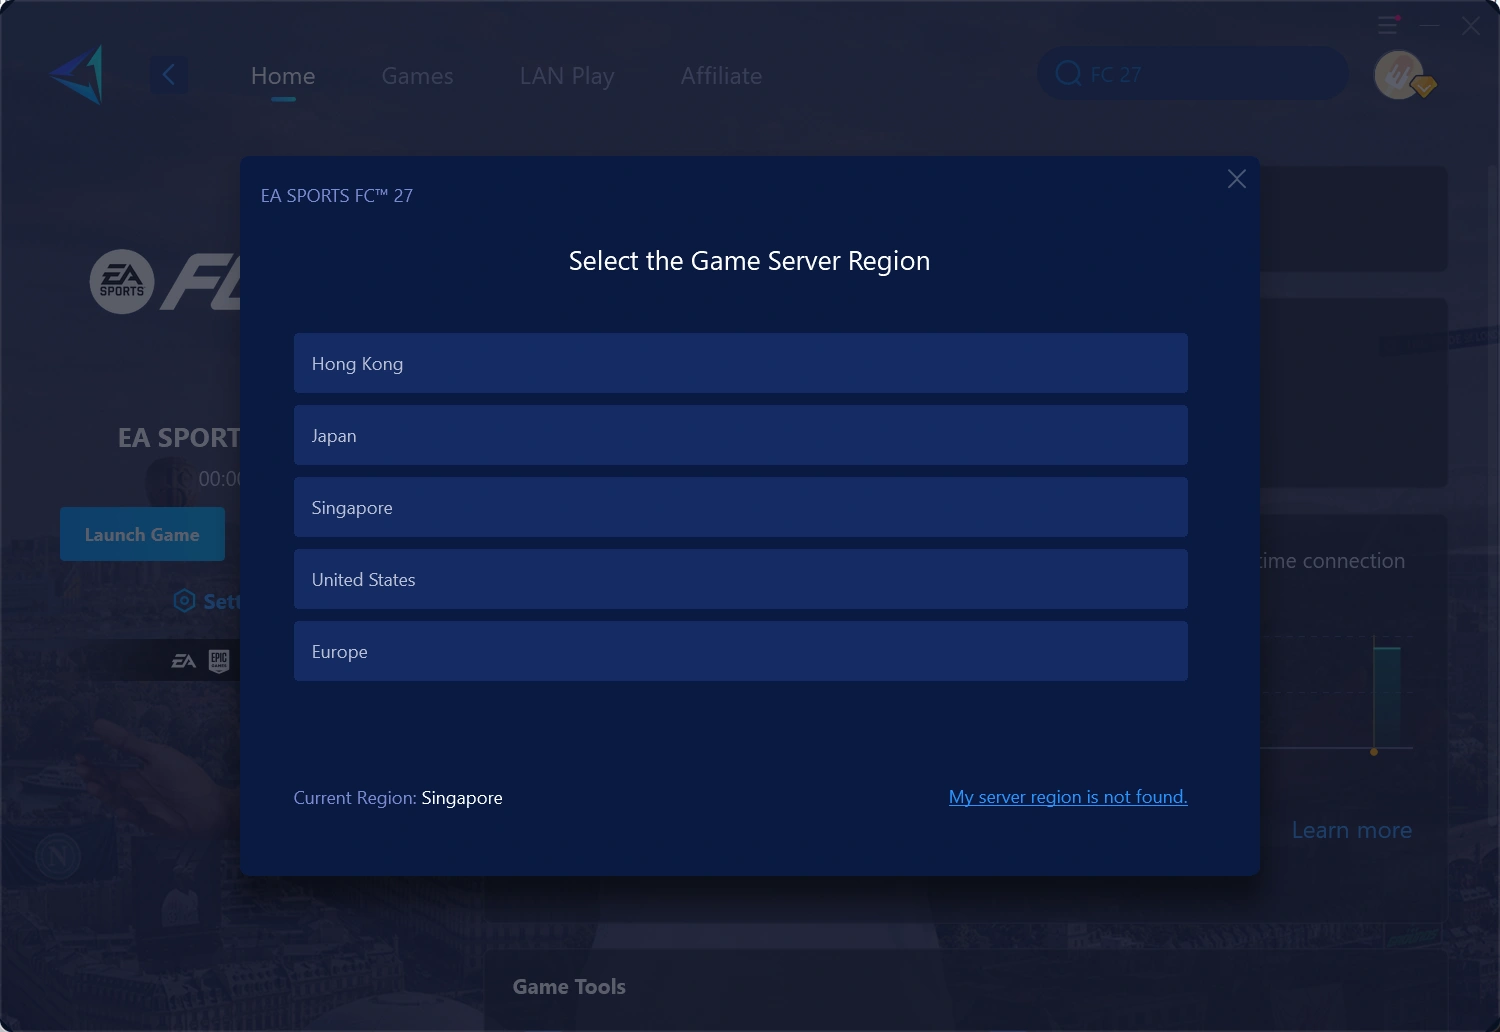This screenshot has width=1500, height=1032.
Task: Go back using the back arrow
Action: 169,75
